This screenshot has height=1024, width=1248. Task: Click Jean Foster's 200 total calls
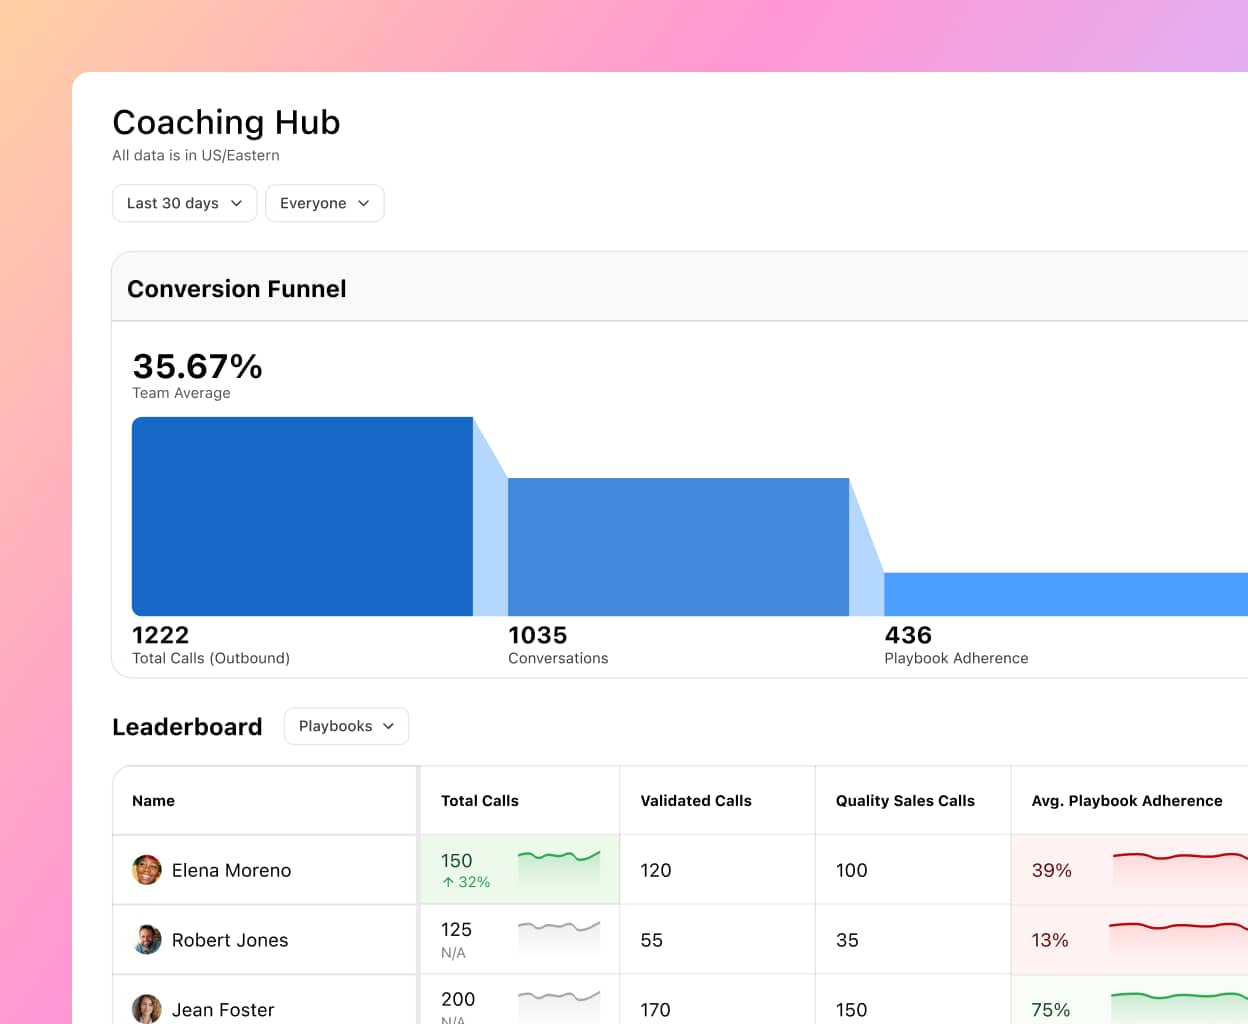pos(458,999)
